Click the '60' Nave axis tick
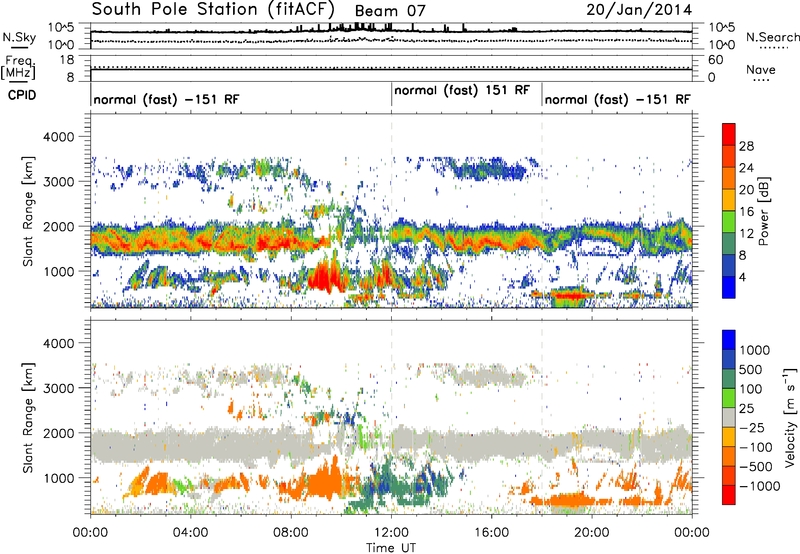 point(715,60)
